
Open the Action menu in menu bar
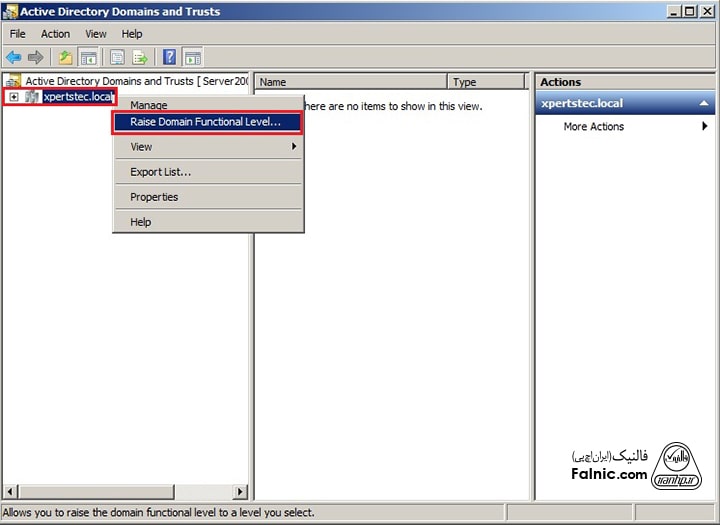pyautogui.click(x=55, y=34)
